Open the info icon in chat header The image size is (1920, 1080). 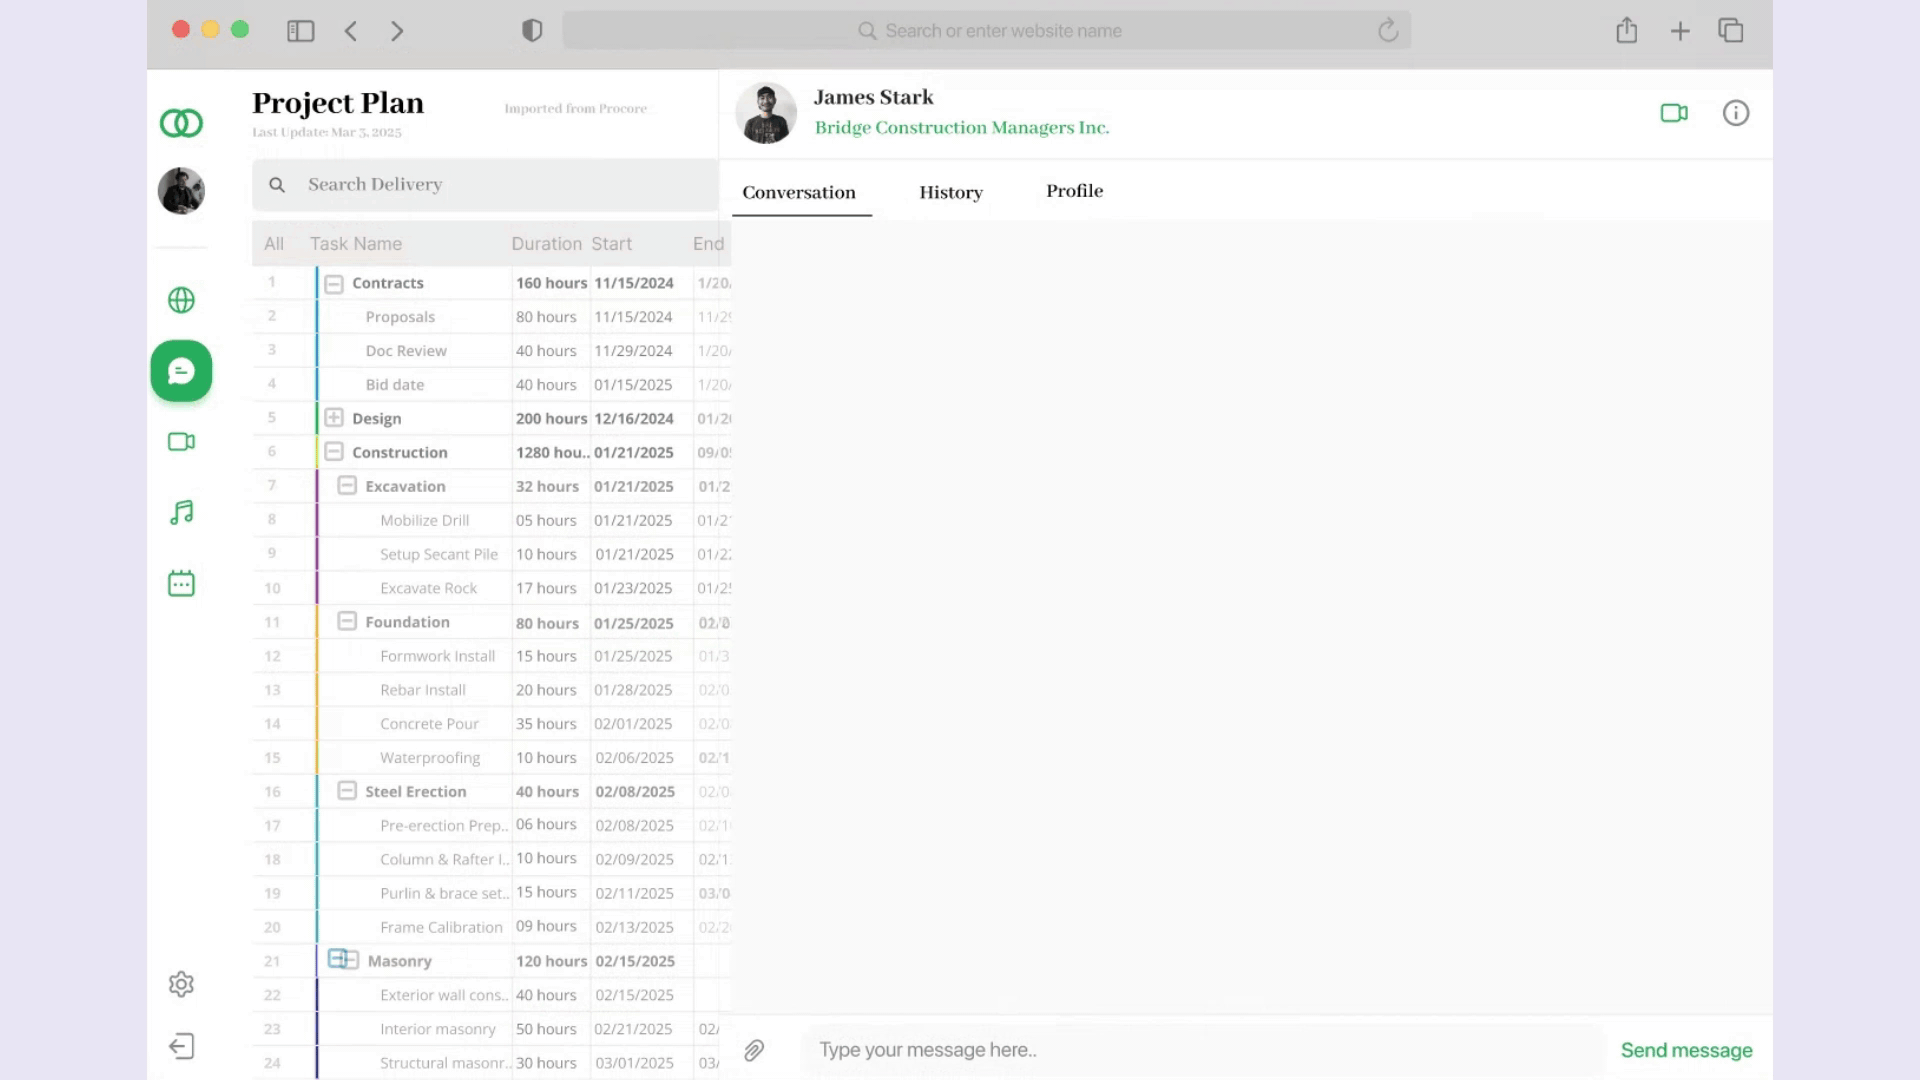[x=1736, y=113]
